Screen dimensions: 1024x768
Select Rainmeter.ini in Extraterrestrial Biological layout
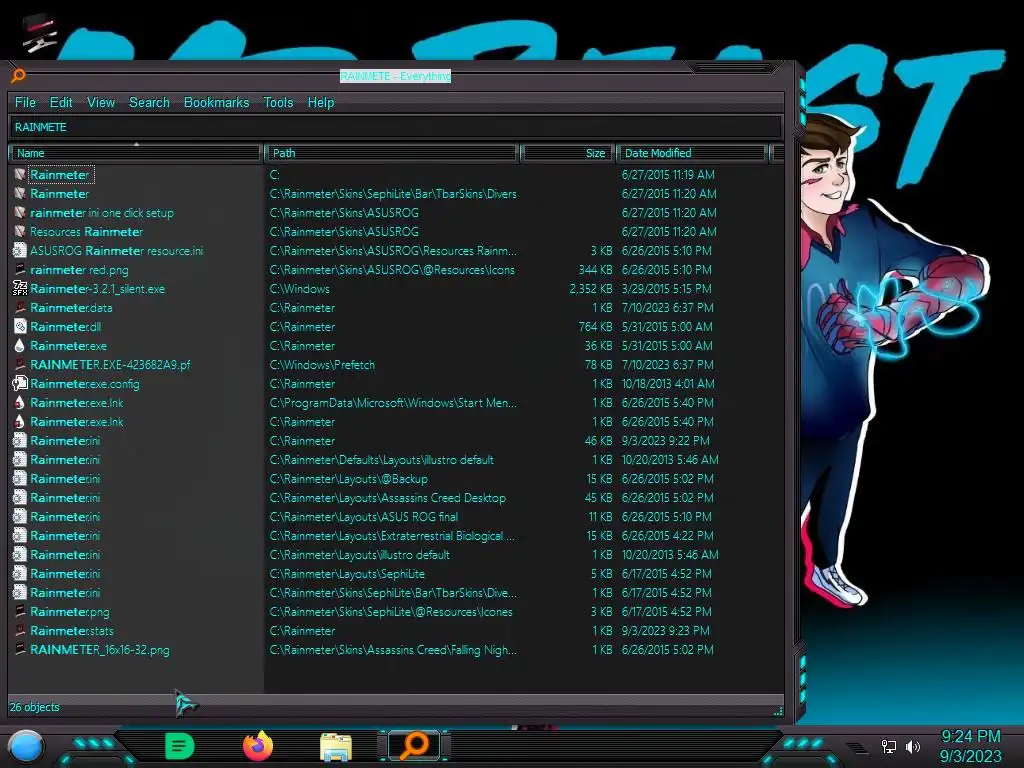pos(65,536)
